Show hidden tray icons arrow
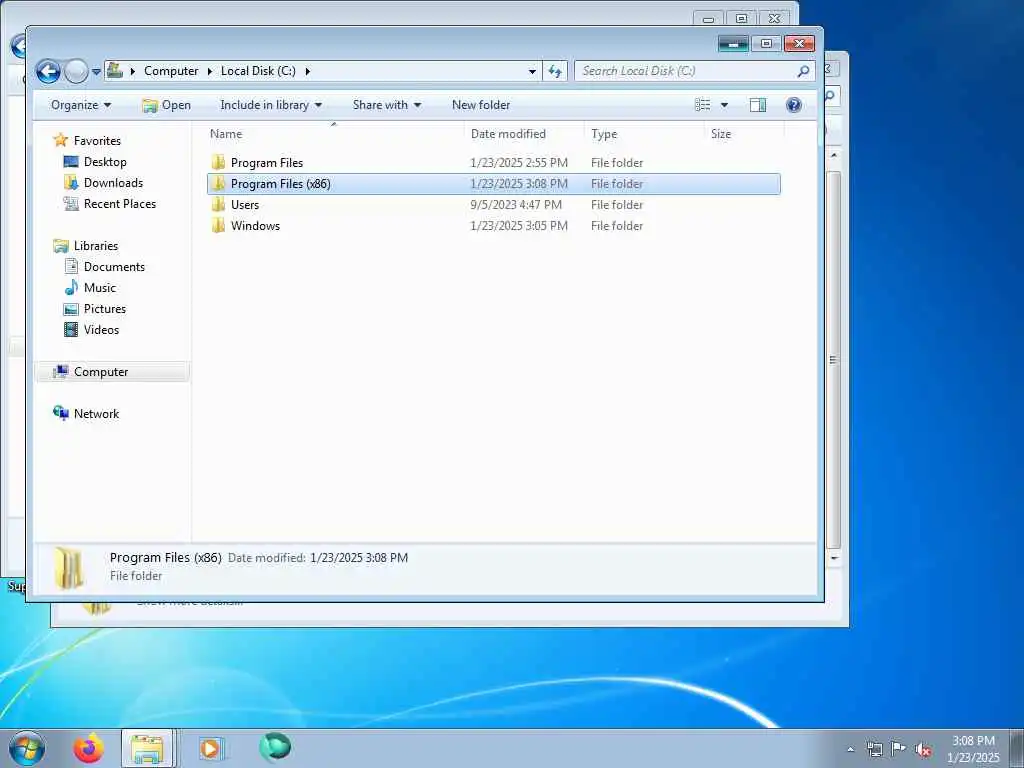Viewport: 1024px width, 768px height. click(x=850, y=749)
